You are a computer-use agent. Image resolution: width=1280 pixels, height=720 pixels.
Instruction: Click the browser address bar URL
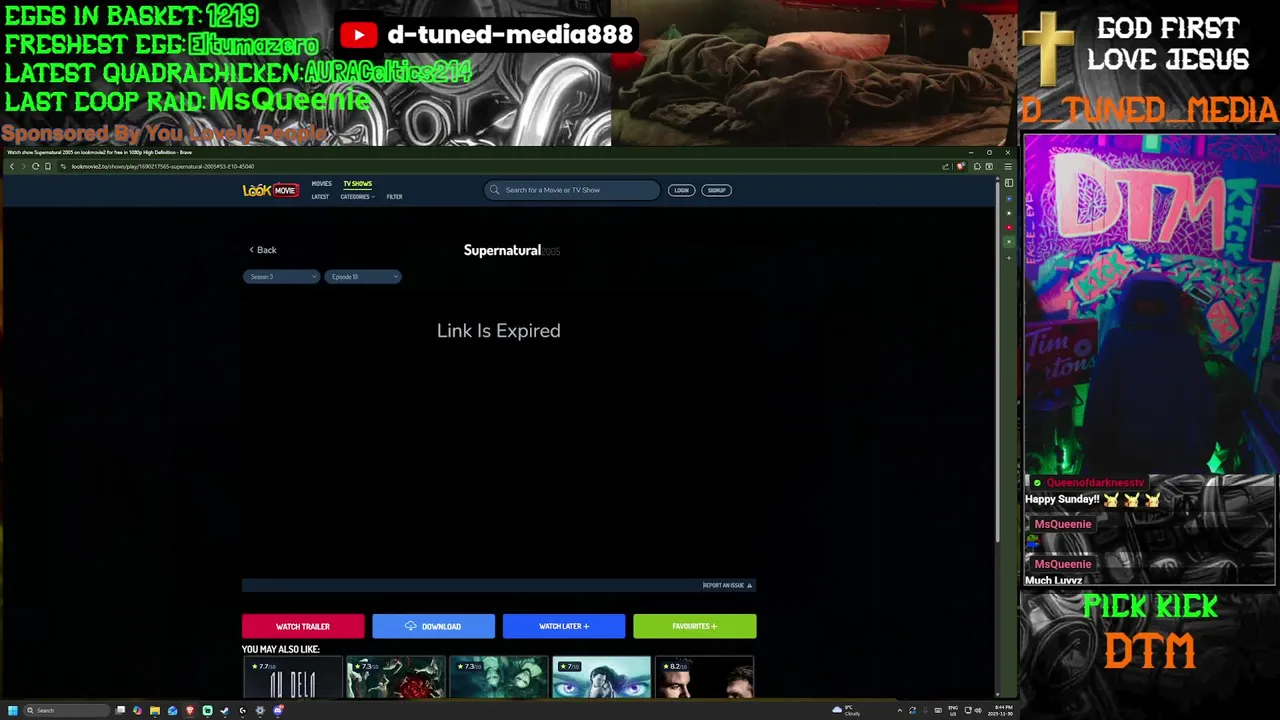pos(163,167)
